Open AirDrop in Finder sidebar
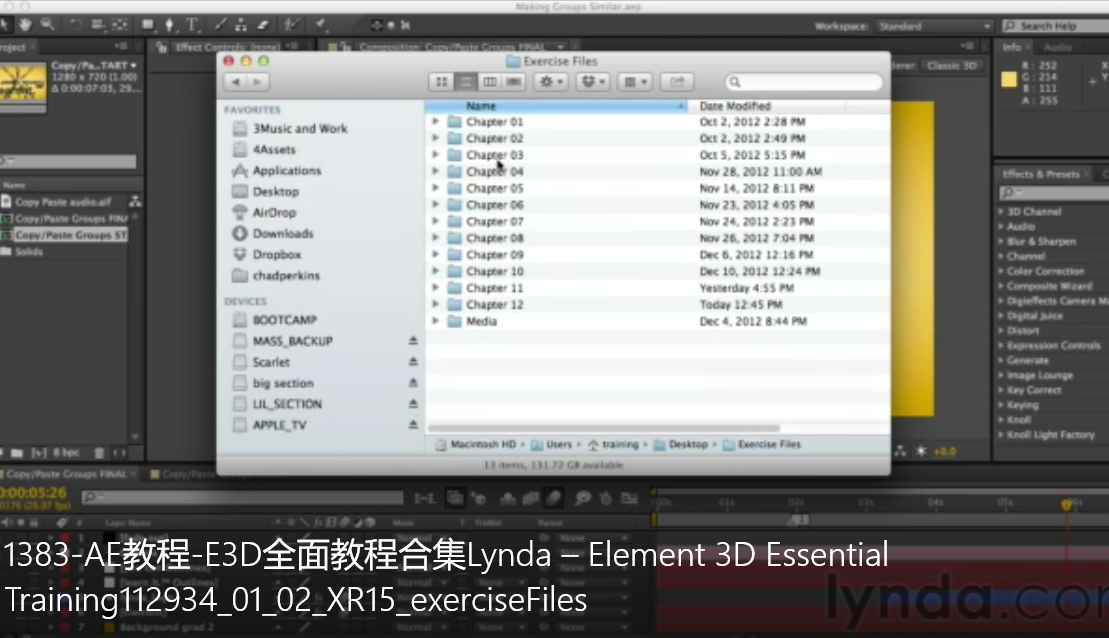Image resolution: width=1109 pixels, height=638 pixels. (x=274, y=212)
